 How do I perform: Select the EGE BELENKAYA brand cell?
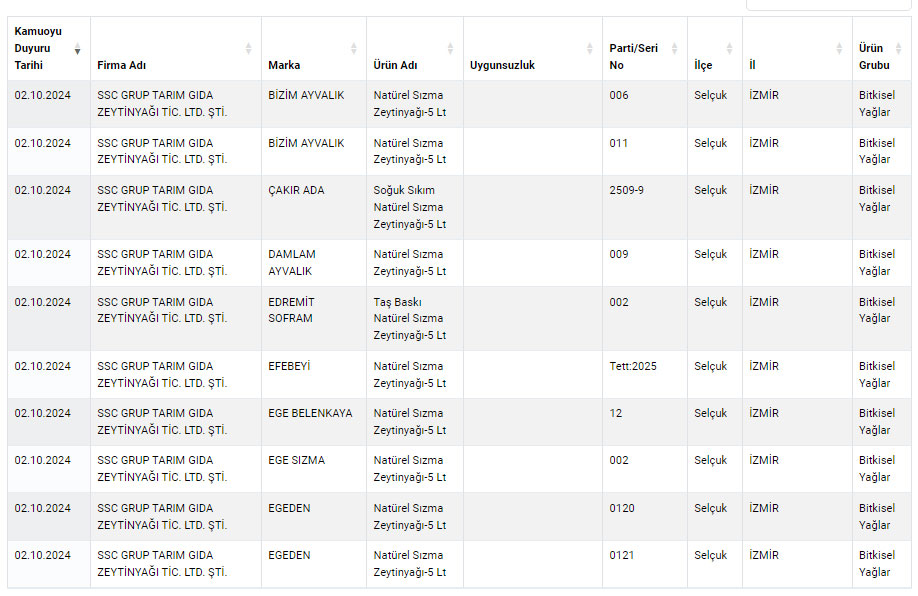click(x=314, y=422)
